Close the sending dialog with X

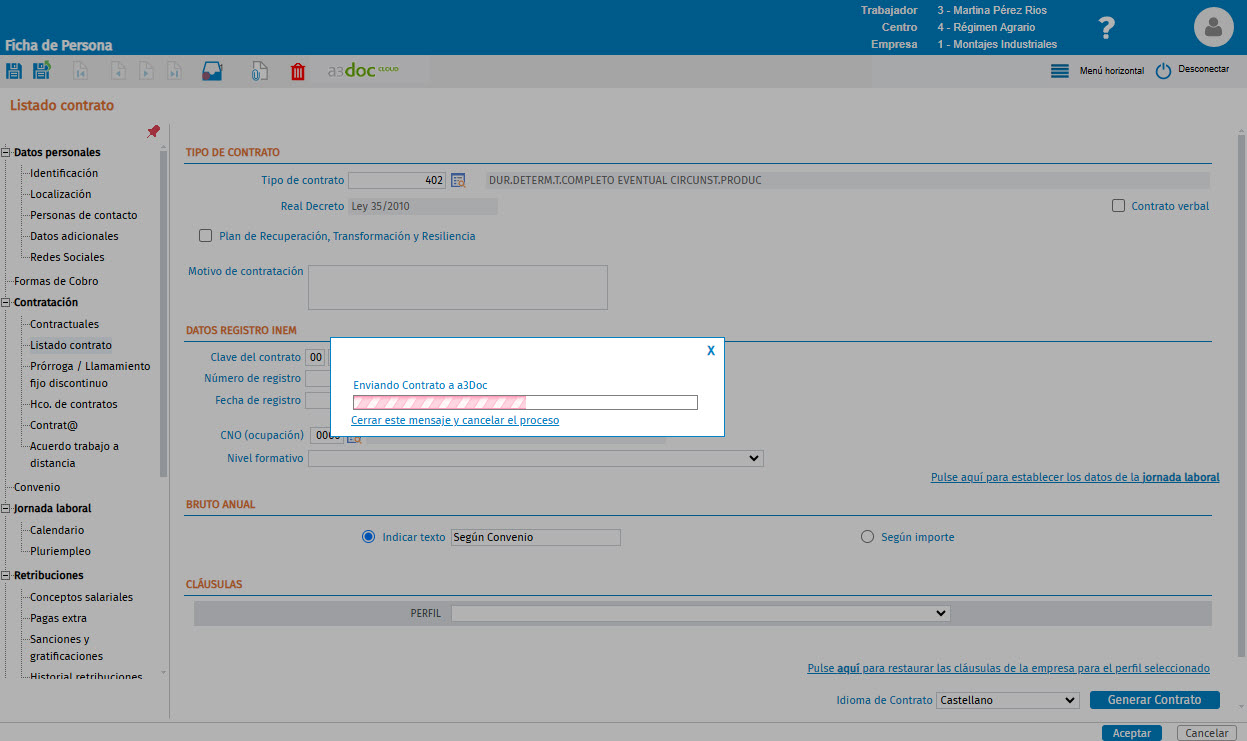(x=711, y=351)
